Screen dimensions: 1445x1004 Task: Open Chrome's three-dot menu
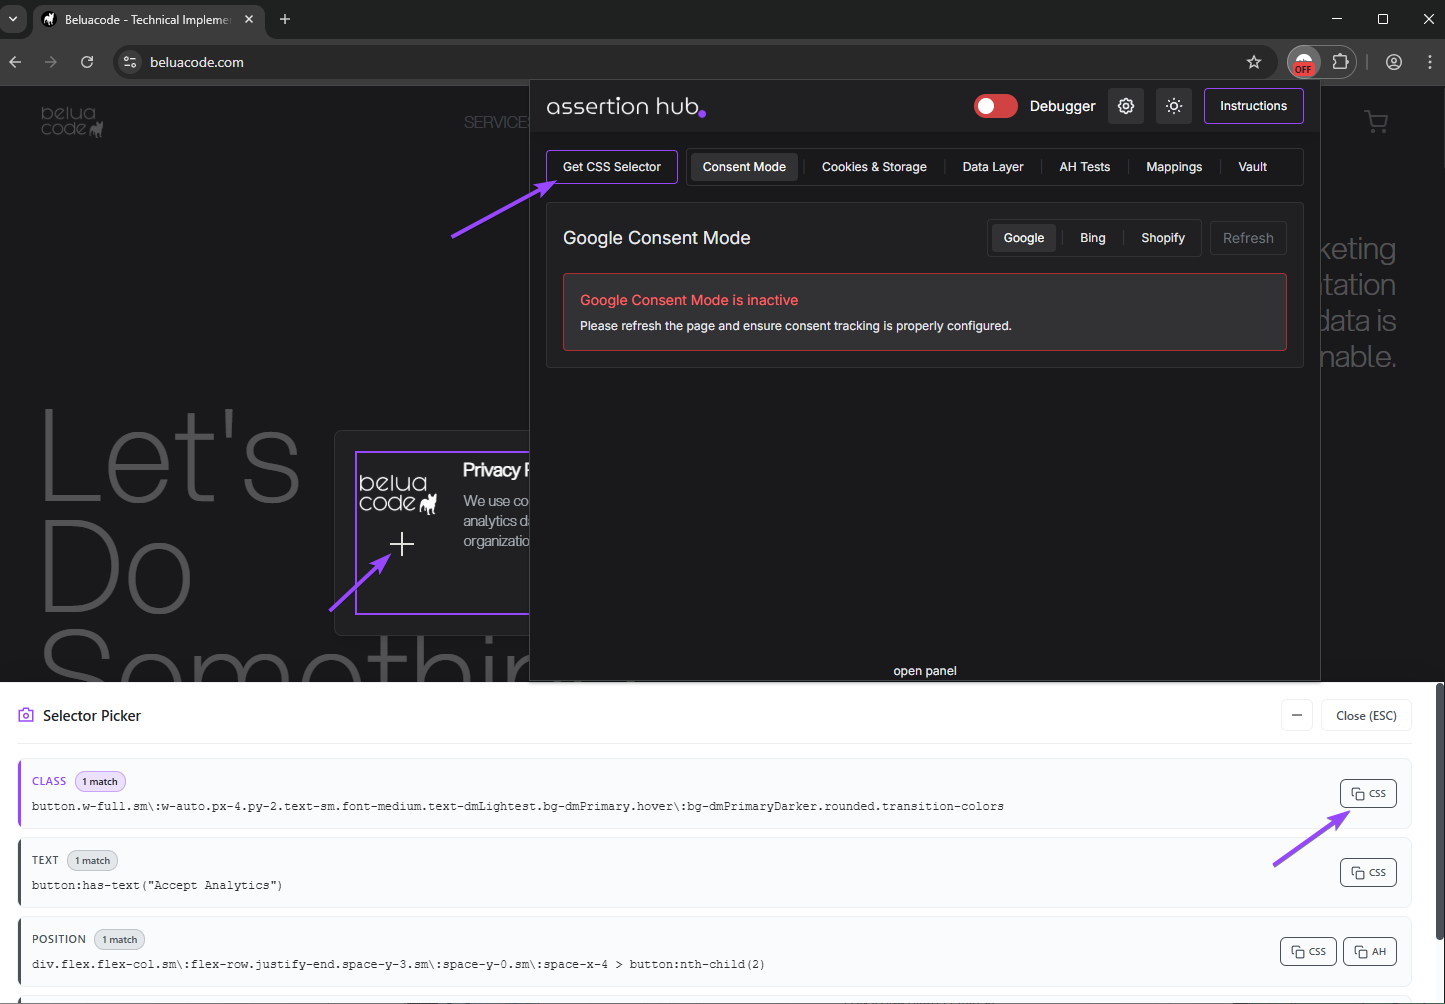1431,62
